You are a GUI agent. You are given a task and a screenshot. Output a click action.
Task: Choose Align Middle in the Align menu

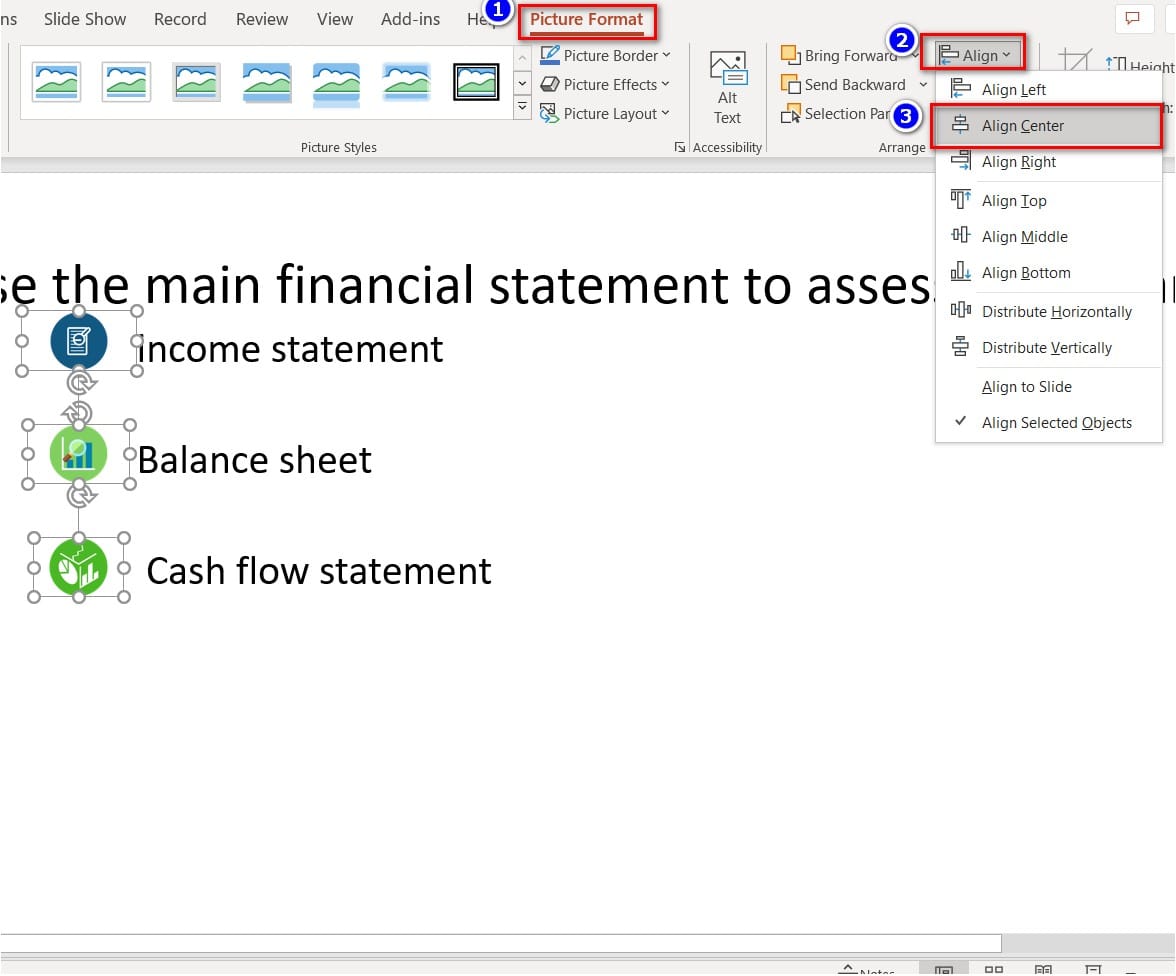[1048, 236]
